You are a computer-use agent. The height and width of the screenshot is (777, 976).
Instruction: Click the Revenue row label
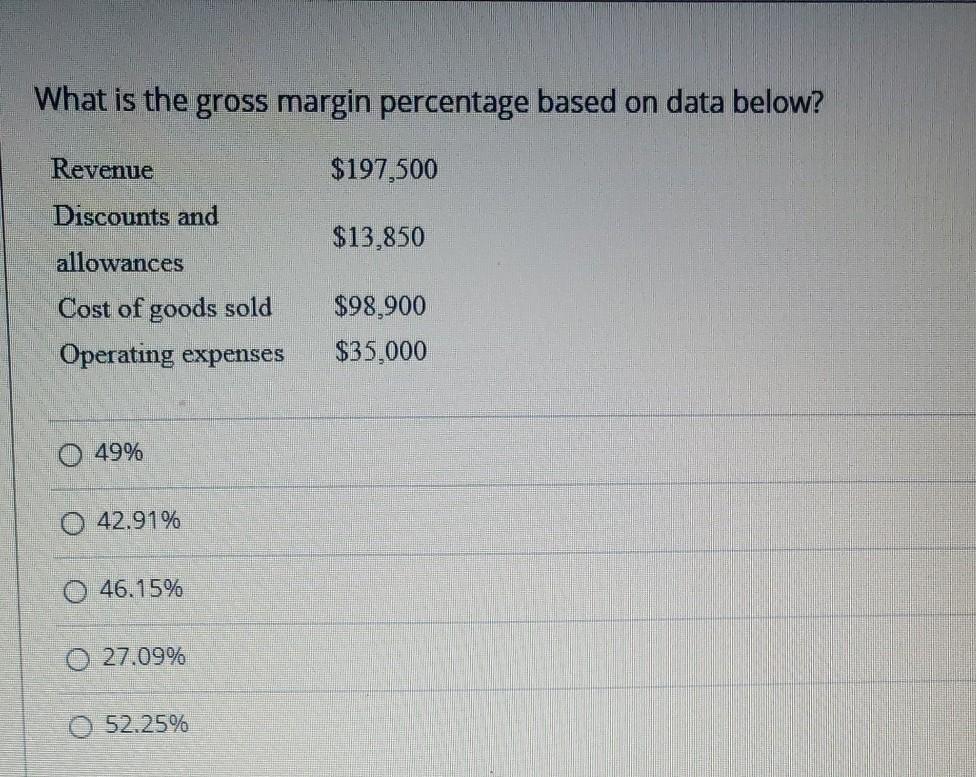103,170
